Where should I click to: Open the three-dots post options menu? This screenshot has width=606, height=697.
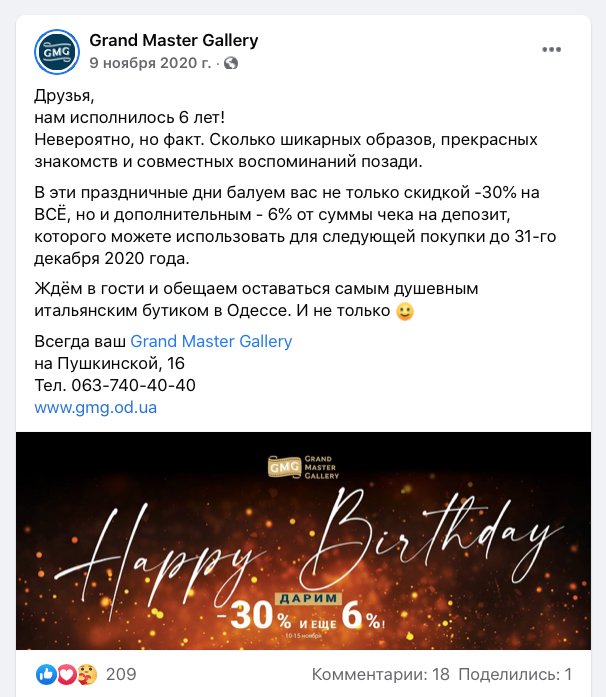(551, 49)
